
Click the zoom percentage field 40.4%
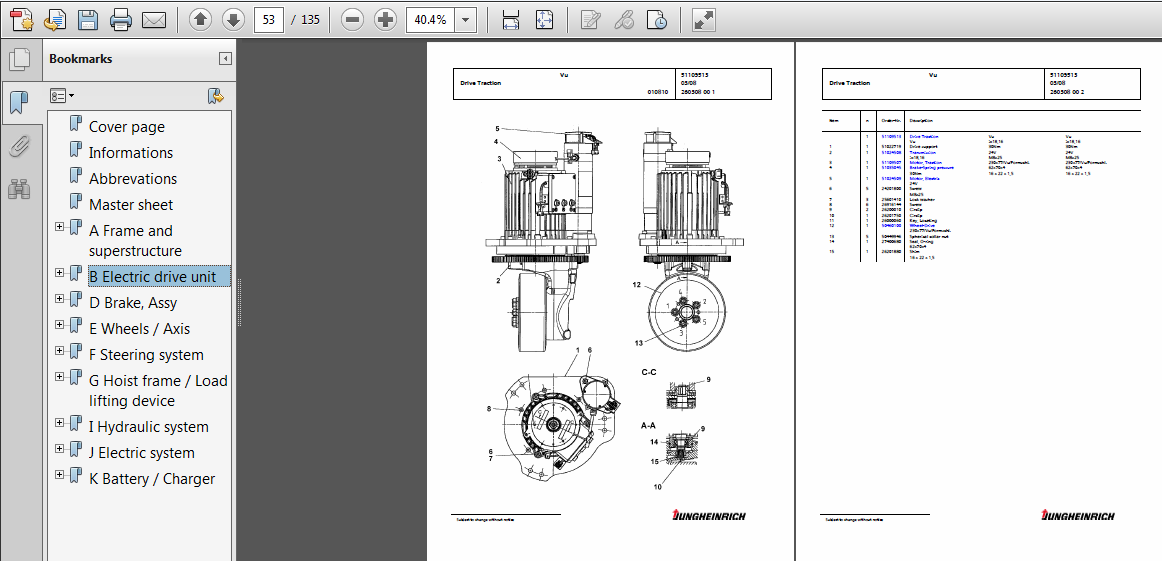tap(431, 20)
